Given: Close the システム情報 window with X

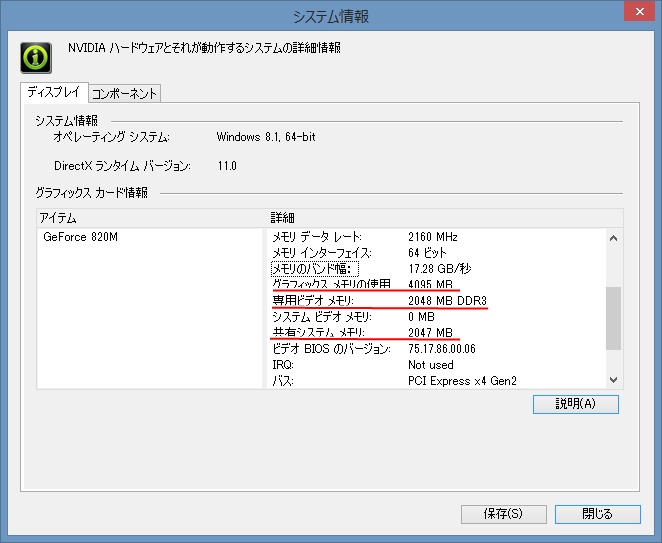Looking at the screenshot, I should 640,11.
